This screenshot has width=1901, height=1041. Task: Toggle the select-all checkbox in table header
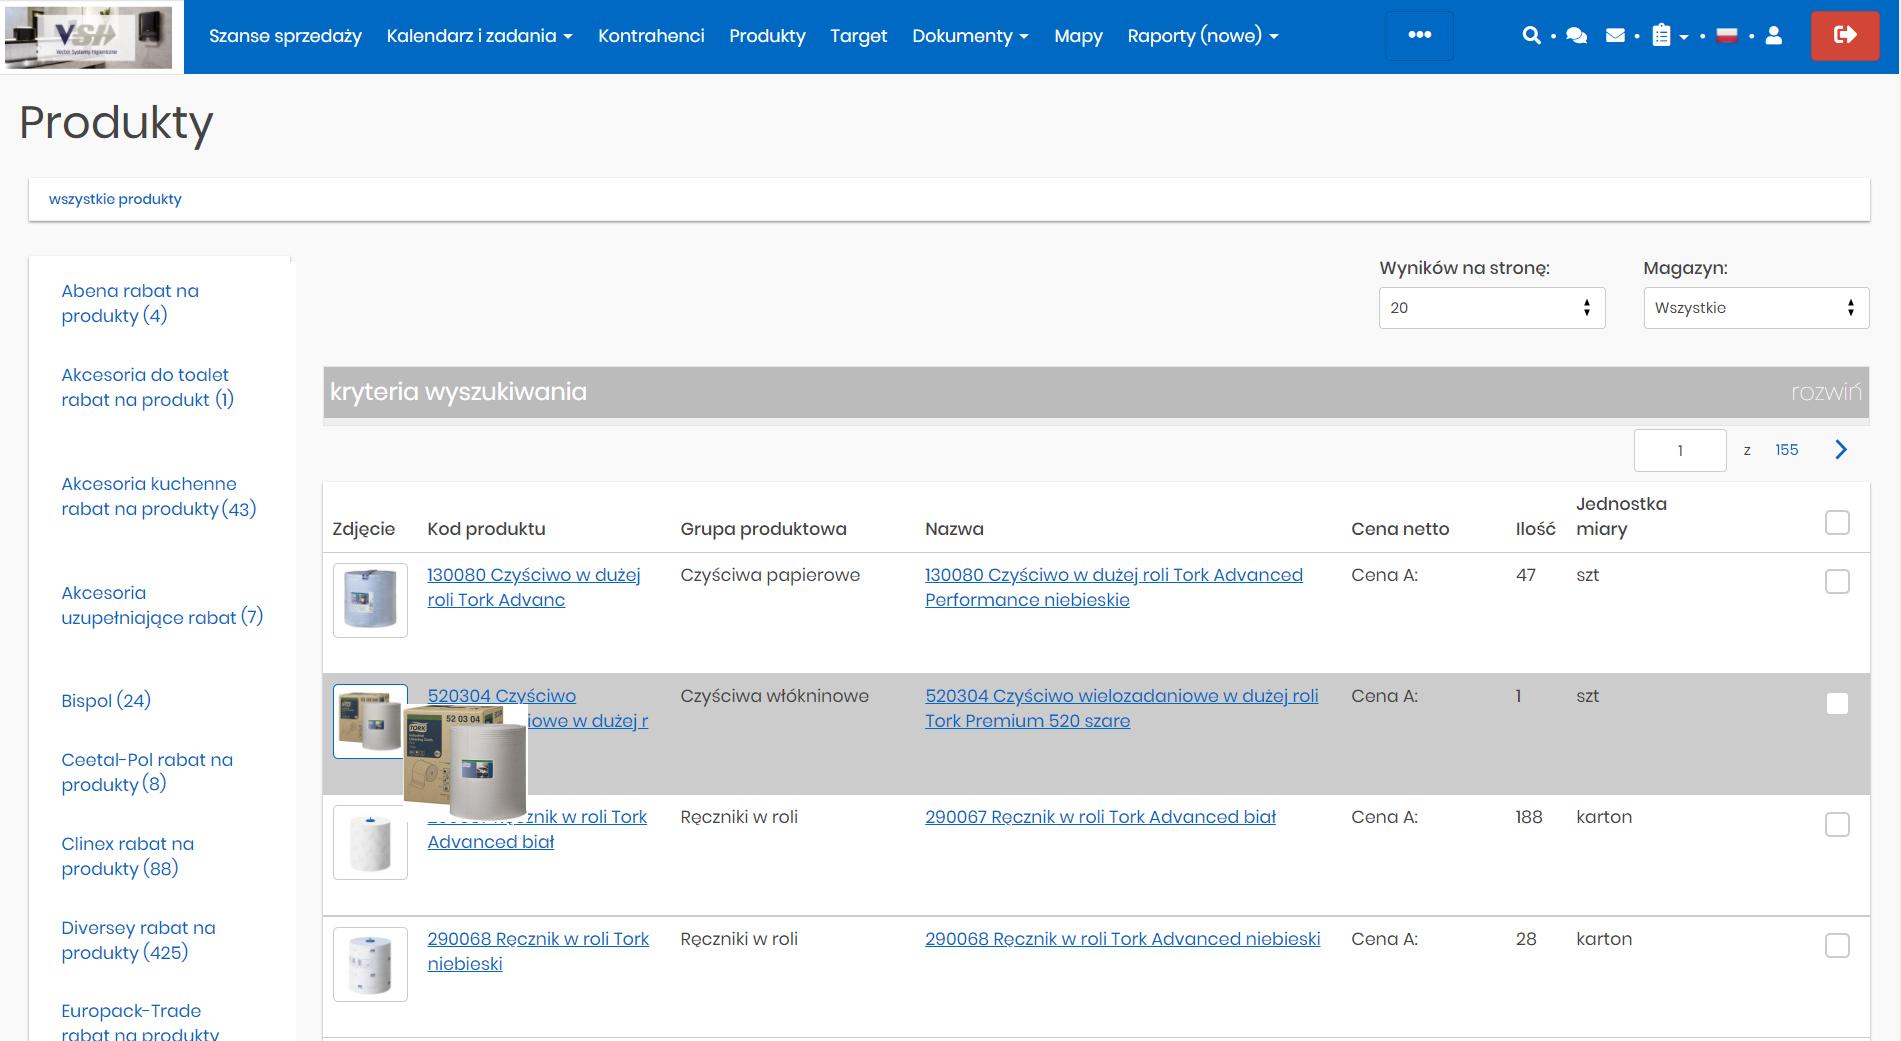click(1836, 522)
